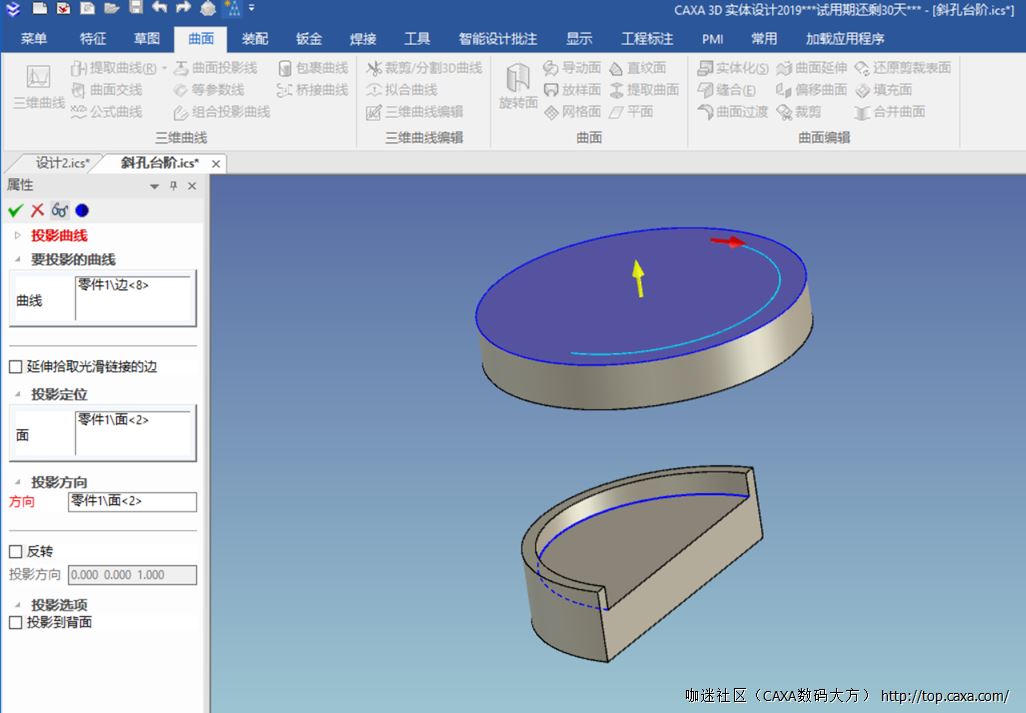This screenshot has height=713, width=1026.
Task: Click the blue circle apply icon
Action: pos(82,211)
